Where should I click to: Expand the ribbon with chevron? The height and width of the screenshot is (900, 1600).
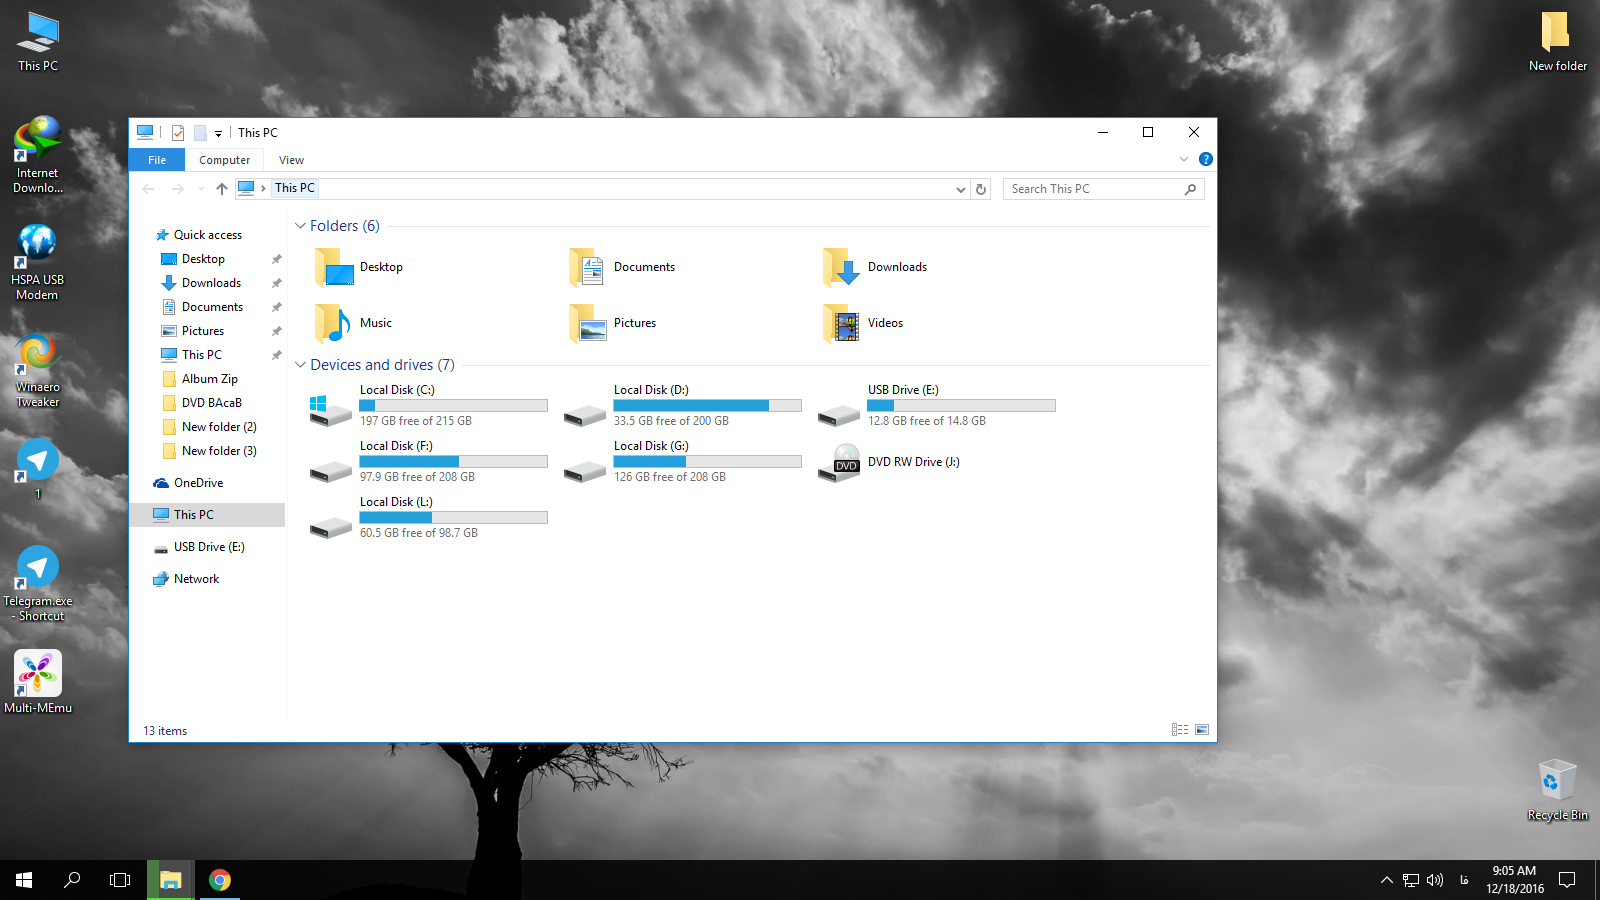pyautogui.click(x=1184, y=159)
